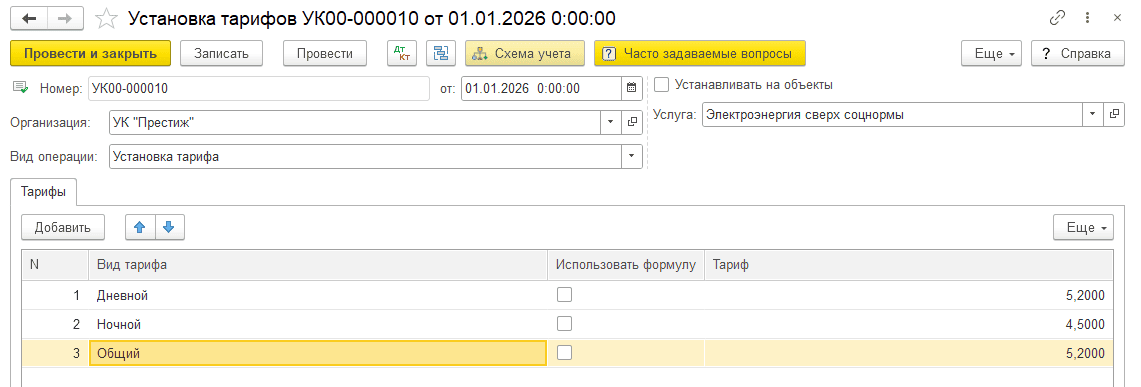The height and width of the screenshot is (387, 1141).
Task: Click the document posted status icon
Action: point(20,89)
